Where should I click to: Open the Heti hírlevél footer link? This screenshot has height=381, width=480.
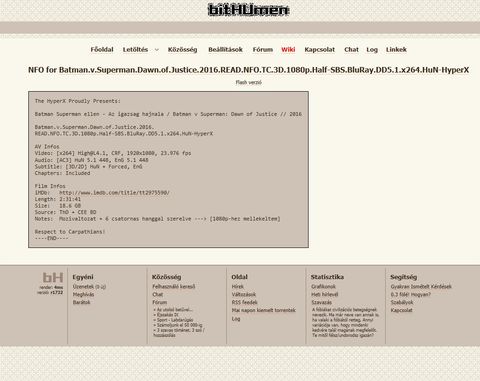click(x=324, y=294)
